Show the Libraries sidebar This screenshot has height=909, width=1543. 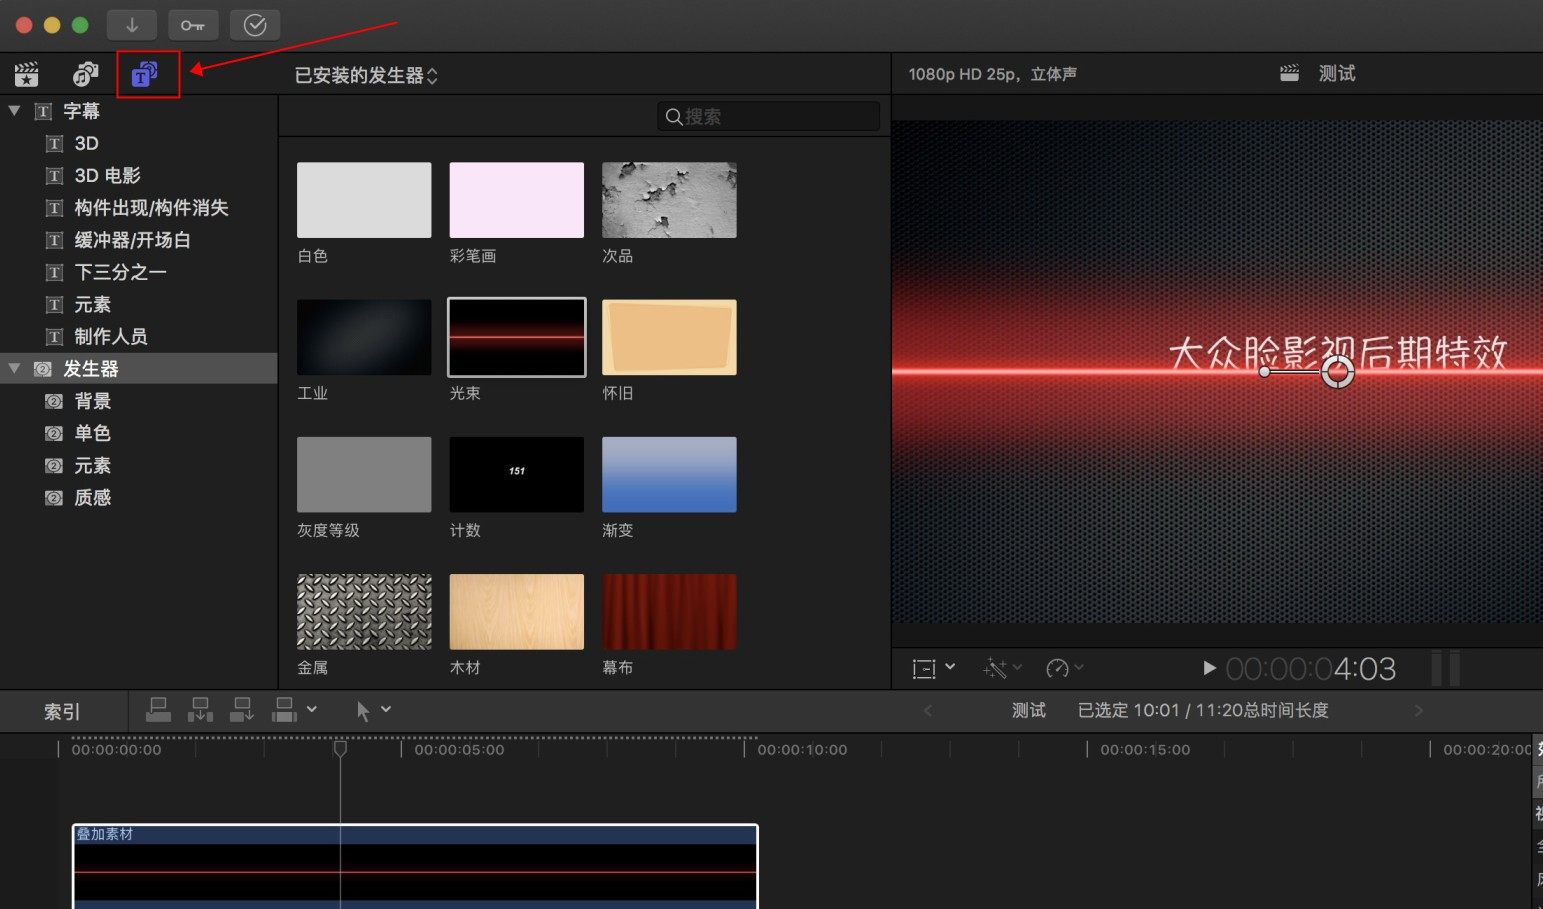(27, 74)
